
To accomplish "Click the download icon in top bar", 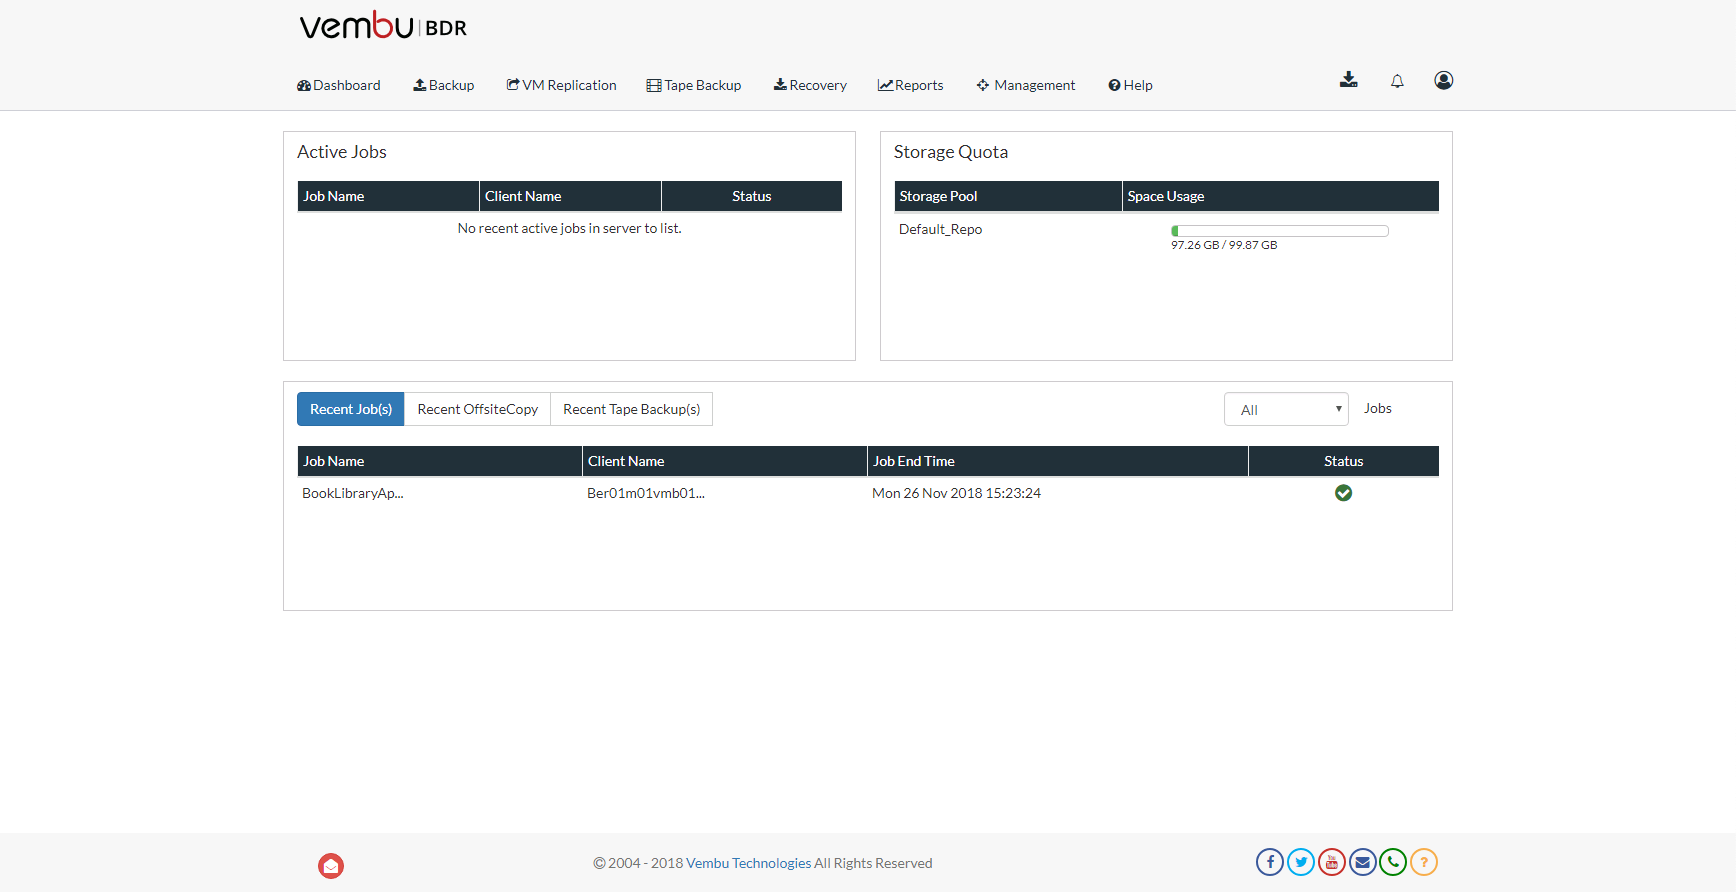I will tap(1348, 80).
